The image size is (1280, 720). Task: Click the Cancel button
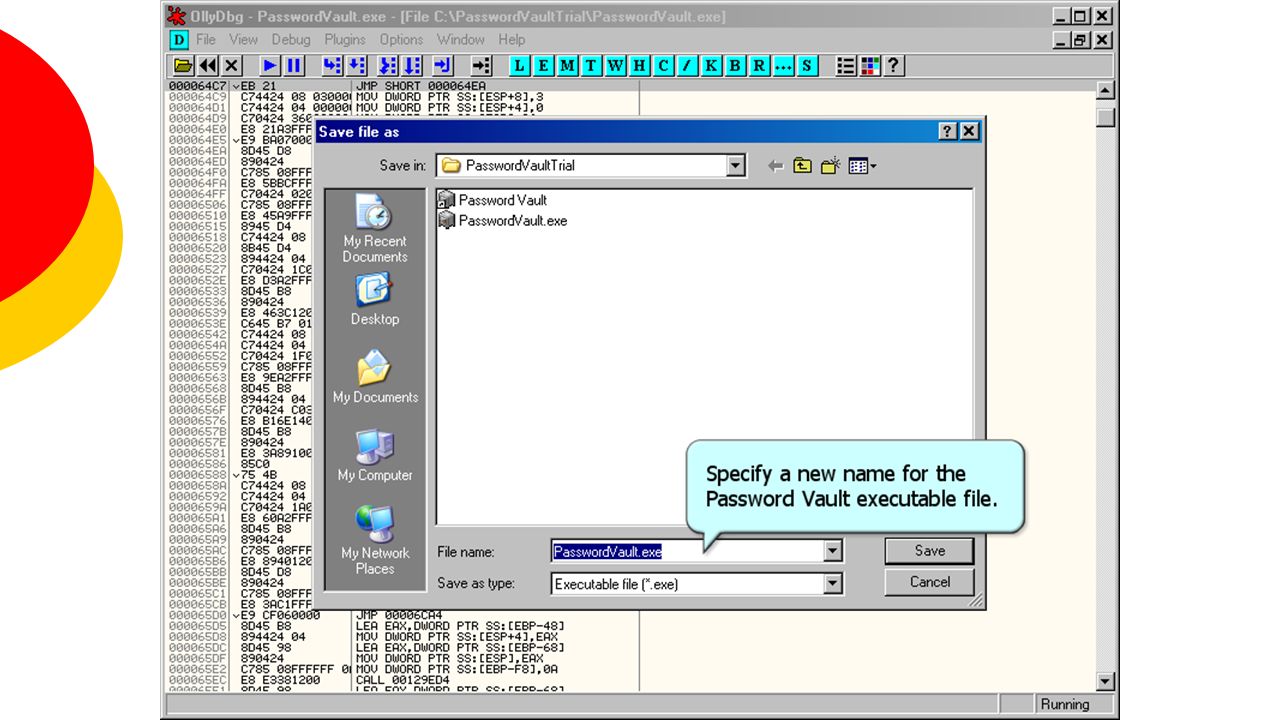coord(930,582)
